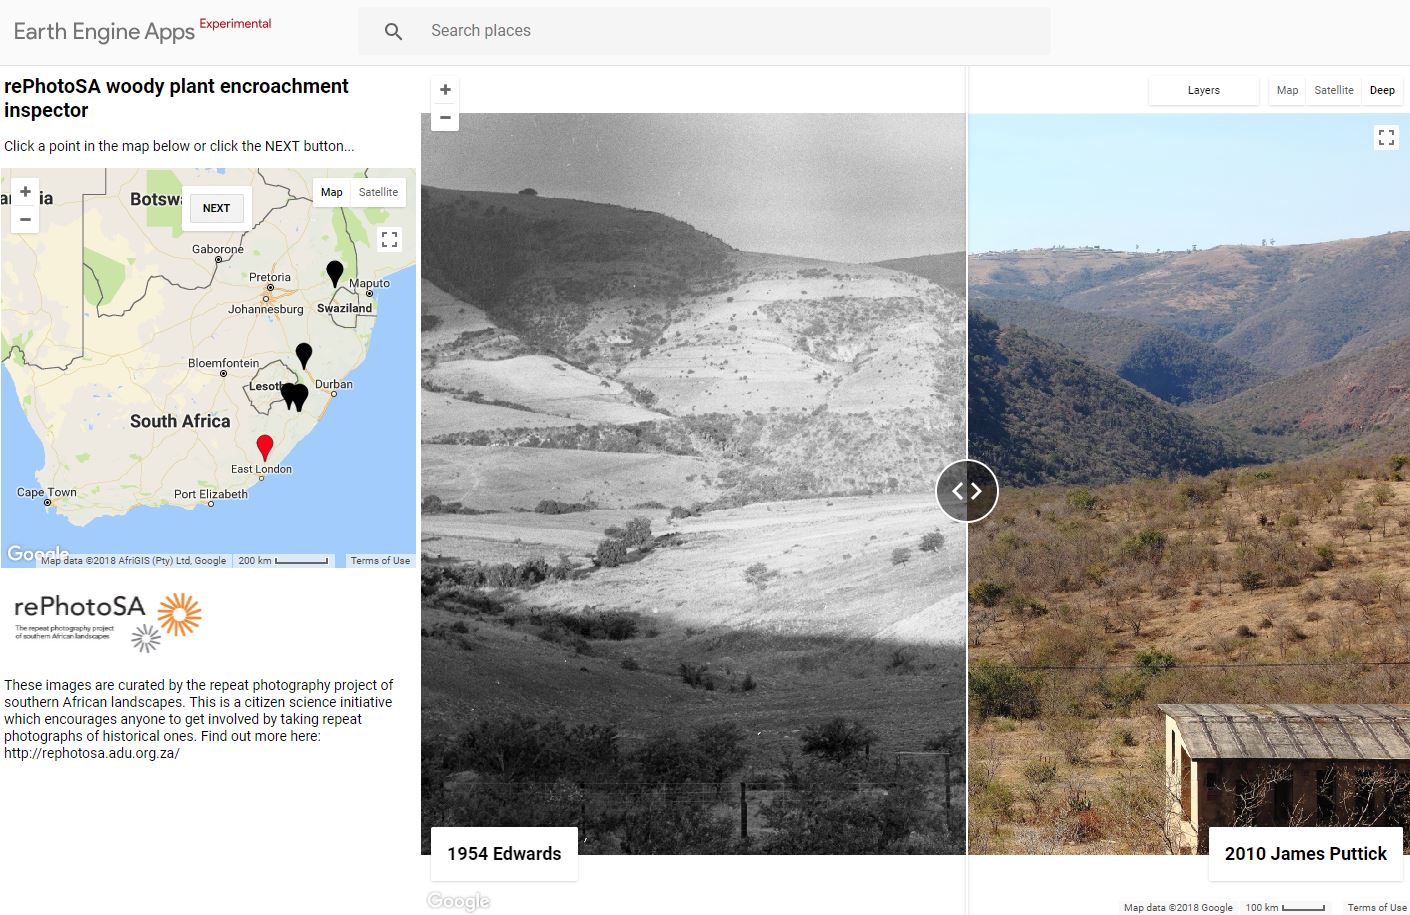Grab the split-view swipe slider handle
The height and width of the screenshot is (915, 1410).
[966, 491]
